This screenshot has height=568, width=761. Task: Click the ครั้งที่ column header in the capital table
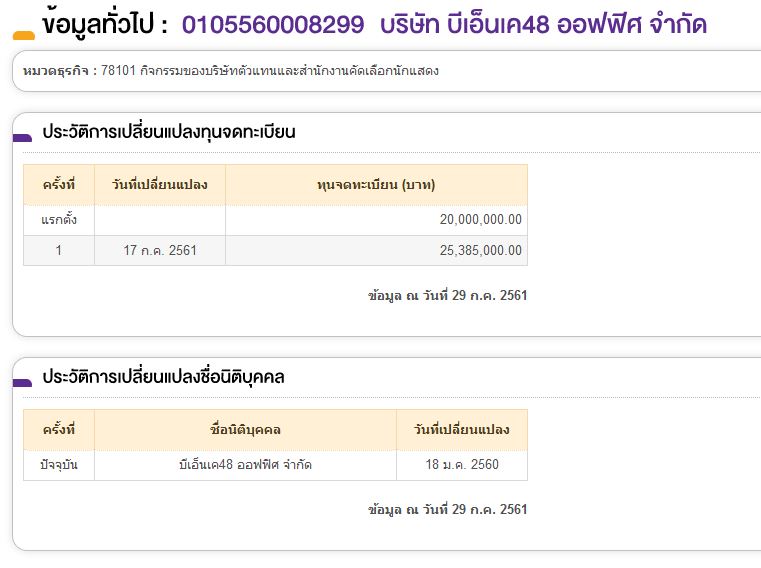click(59, 185)
